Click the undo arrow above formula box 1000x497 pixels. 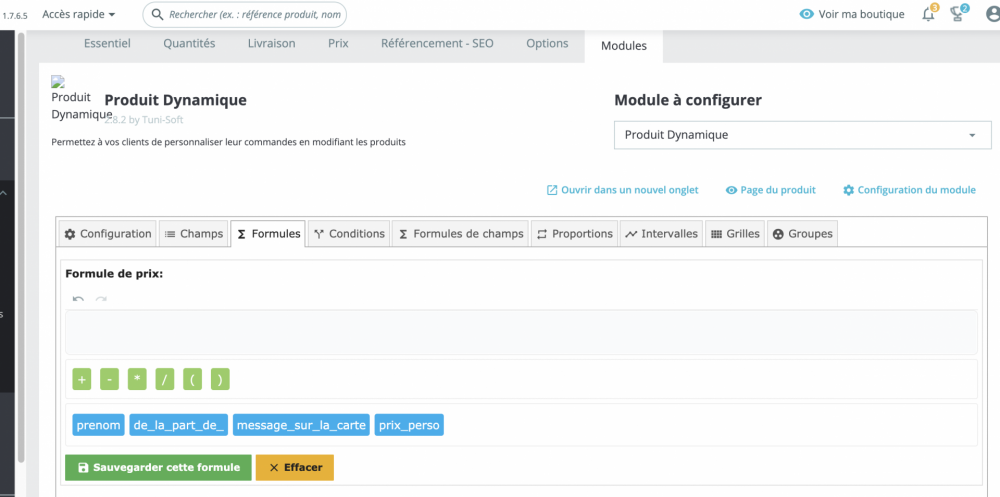point(78,299)
